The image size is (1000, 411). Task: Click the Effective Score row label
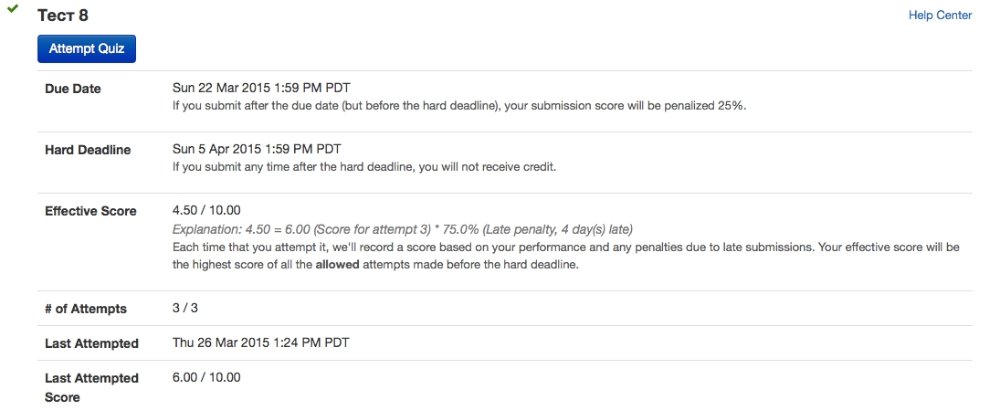coord(90,212)
